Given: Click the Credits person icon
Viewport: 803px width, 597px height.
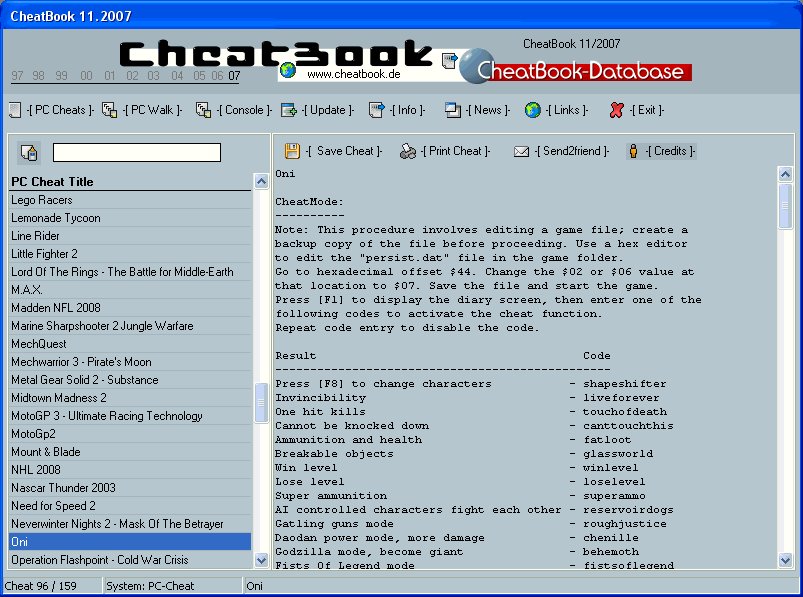Looking at the screenshot, I should (x=633, y=151).
